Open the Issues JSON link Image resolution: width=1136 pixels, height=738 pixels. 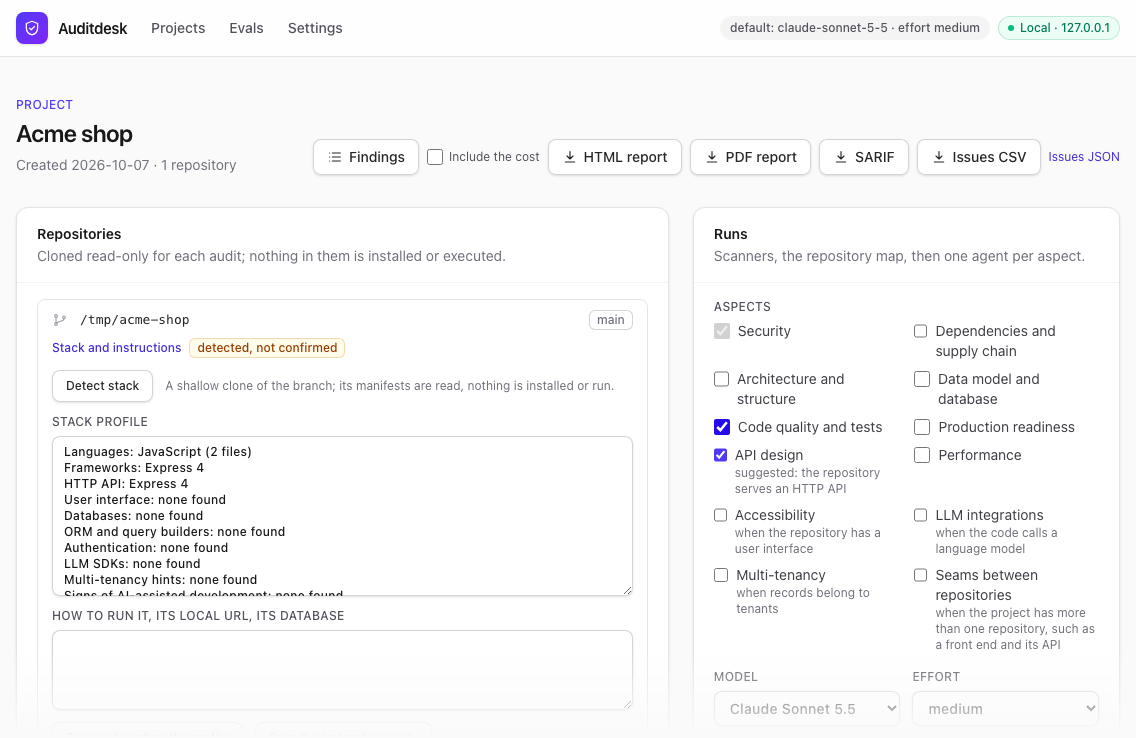1084,157
